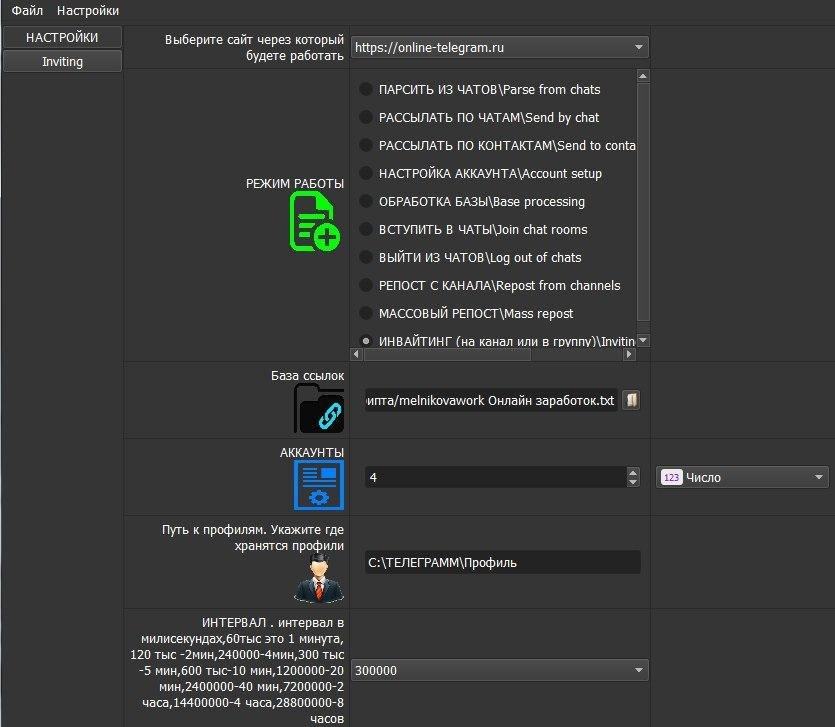
Task: Open the Файл menu
Action: coord(27,10)
